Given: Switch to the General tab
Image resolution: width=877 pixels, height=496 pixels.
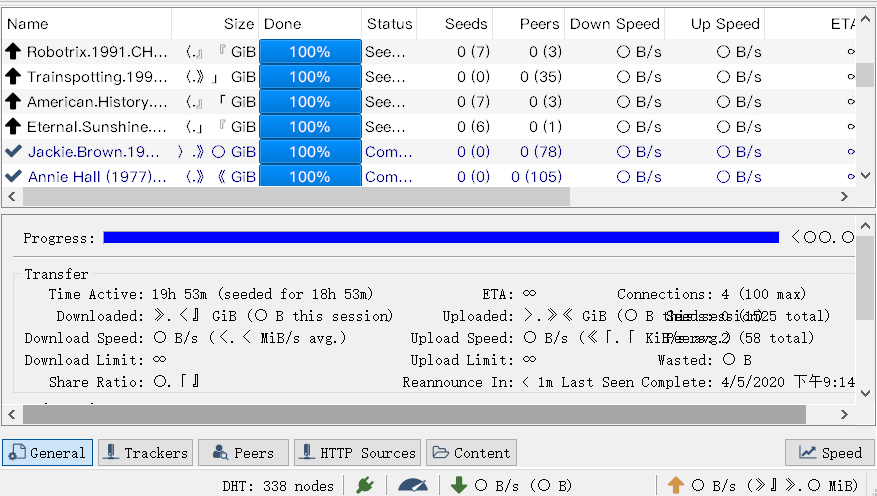Looking at the screenshot, I should [48, 452].
